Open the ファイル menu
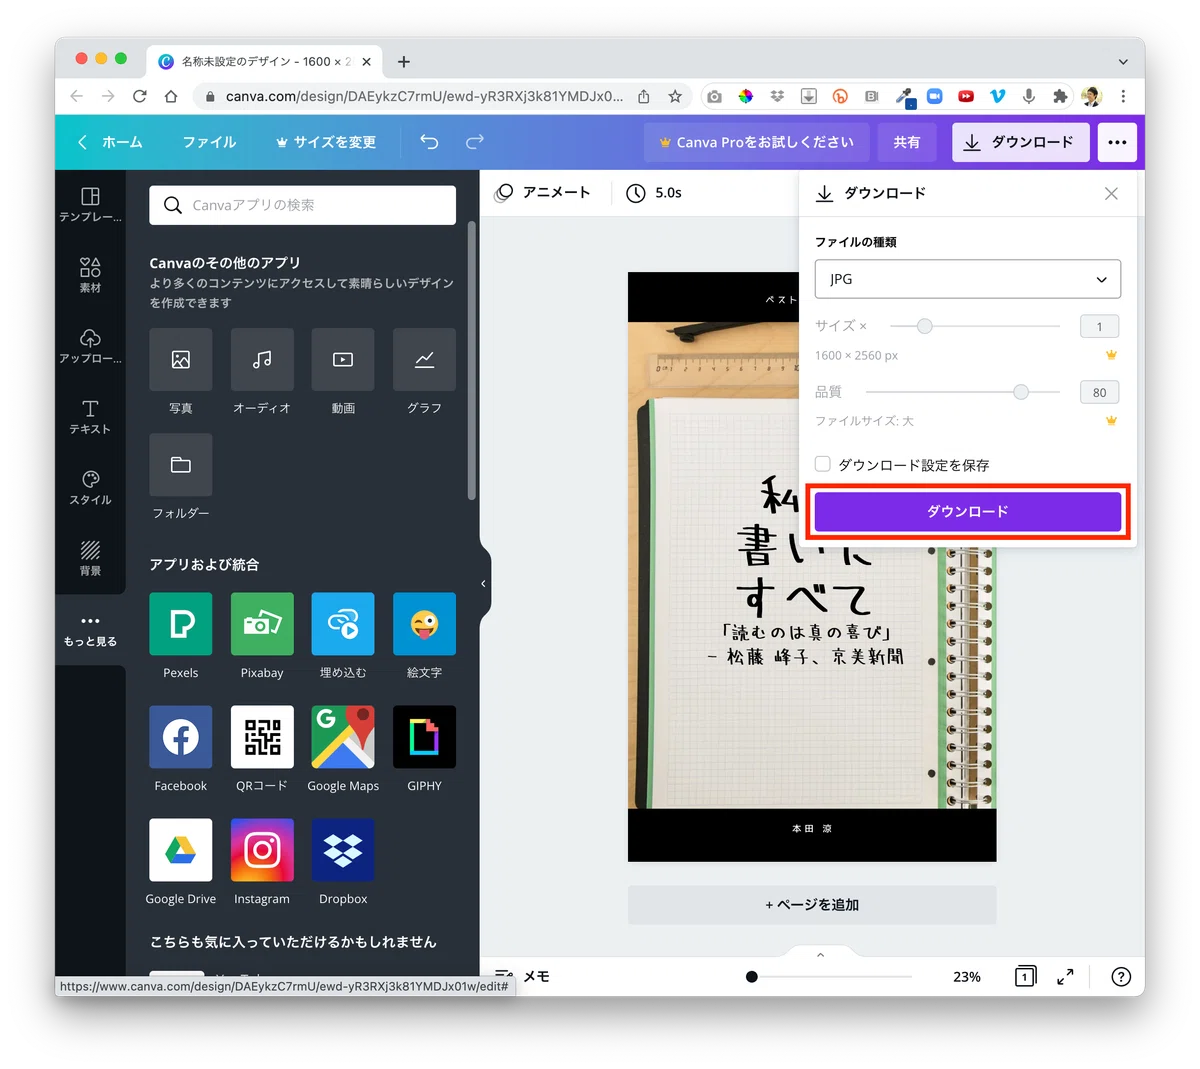The width and height of the screenshot is (1200, 1069). tap(209, 142)
